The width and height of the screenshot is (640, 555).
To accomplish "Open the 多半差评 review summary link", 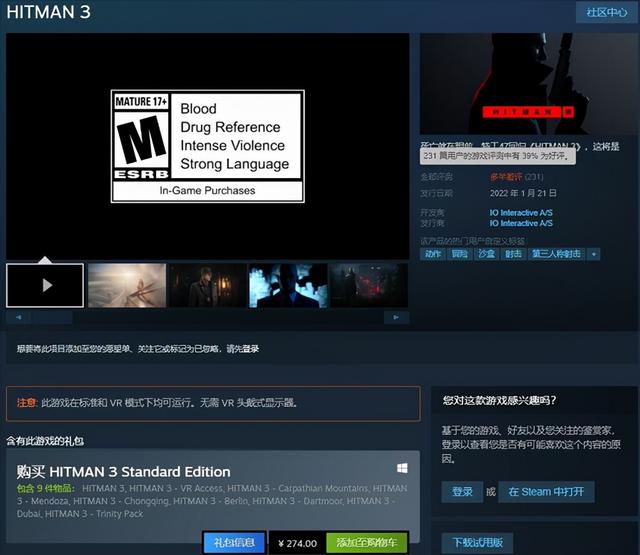I will [x=506, y=177].
